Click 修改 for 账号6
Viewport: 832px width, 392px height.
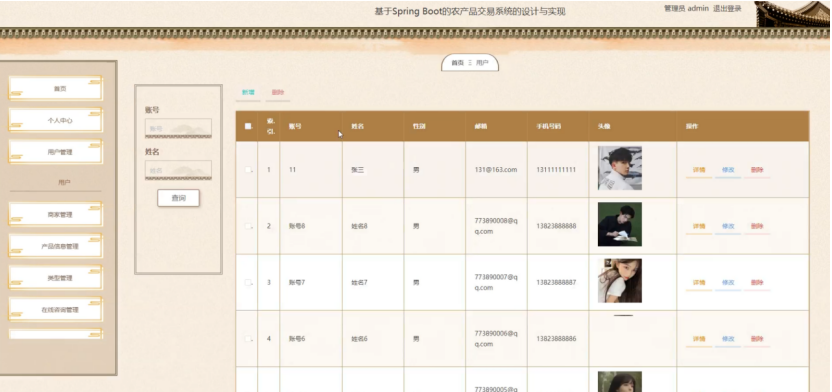728,339
